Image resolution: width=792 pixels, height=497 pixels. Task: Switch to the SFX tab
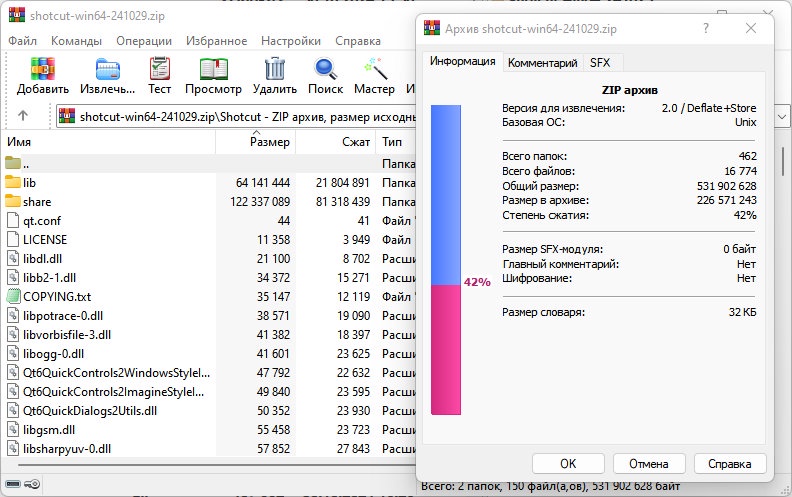coord(600,62)
